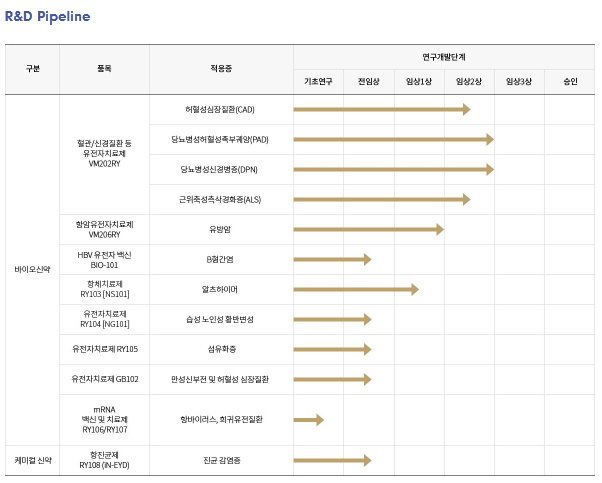Viewport: 602px width, 483px height.
Task: Click the progress arrow in the 유방암 row
Action: point(369,230)
